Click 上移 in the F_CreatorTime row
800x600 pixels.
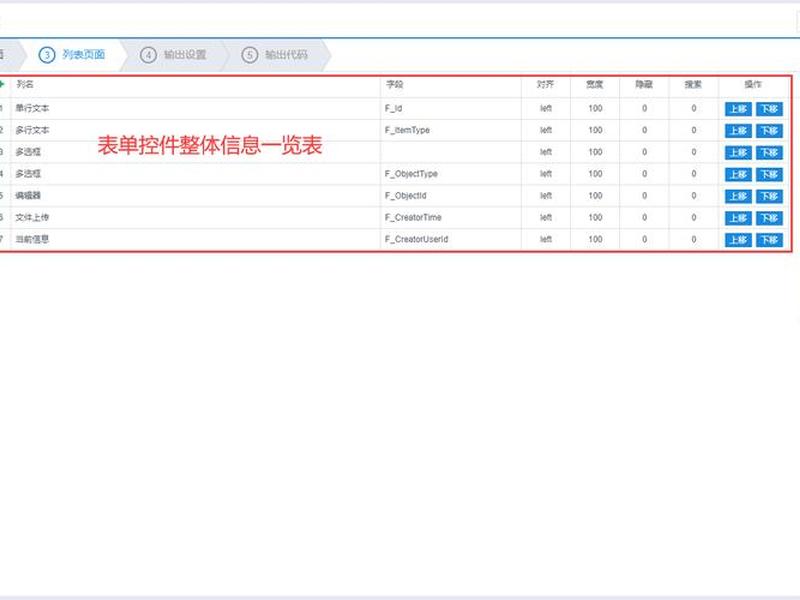(738, 218)
